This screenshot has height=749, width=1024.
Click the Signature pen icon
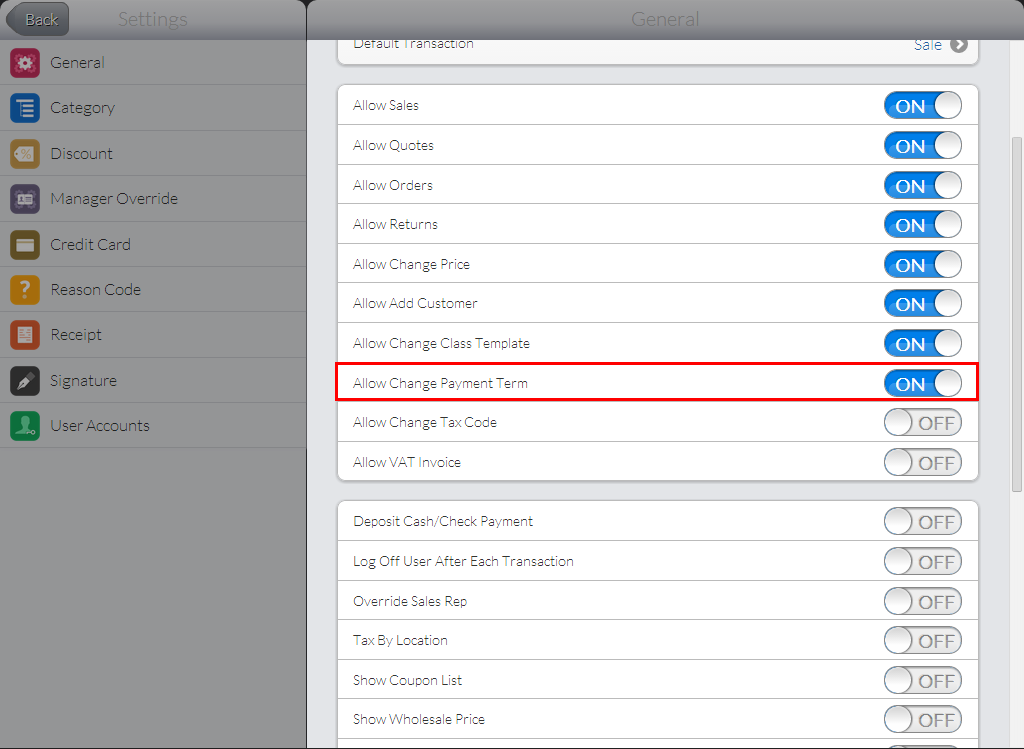25,381
